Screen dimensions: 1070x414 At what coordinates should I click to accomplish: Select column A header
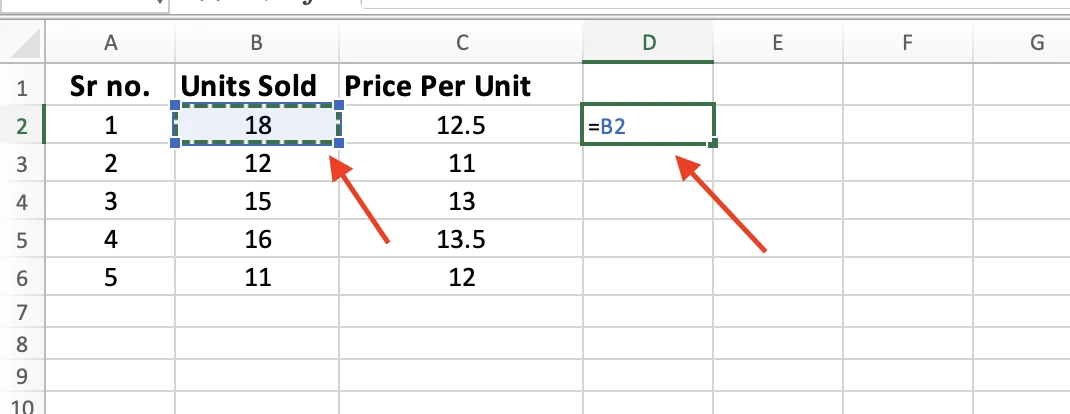point(110,44)
